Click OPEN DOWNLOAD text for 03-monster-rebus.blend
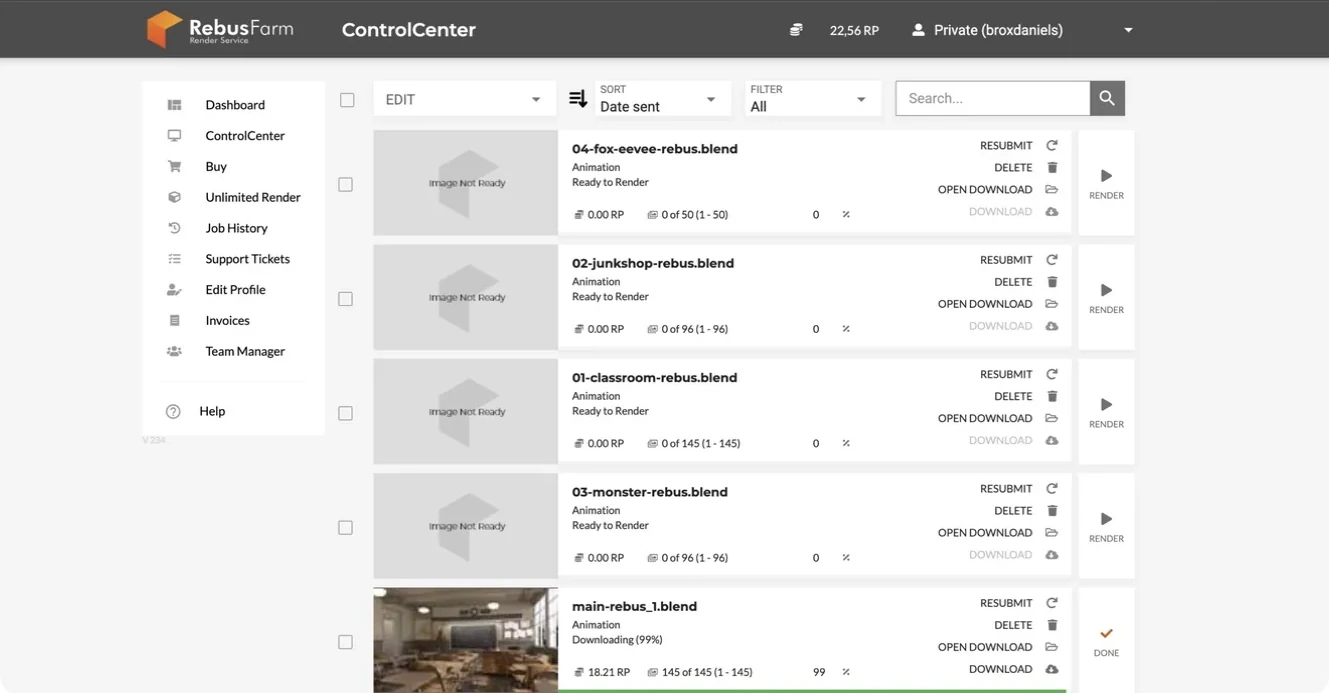This screenshot has height=693, width=1329. [985, 533]
